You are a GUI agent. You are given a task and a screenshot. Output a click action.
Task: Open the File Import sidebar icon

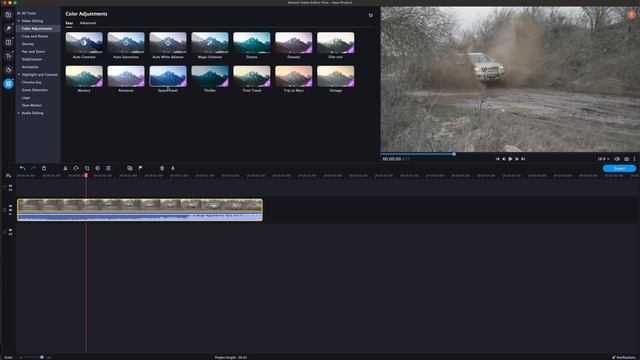8,15
